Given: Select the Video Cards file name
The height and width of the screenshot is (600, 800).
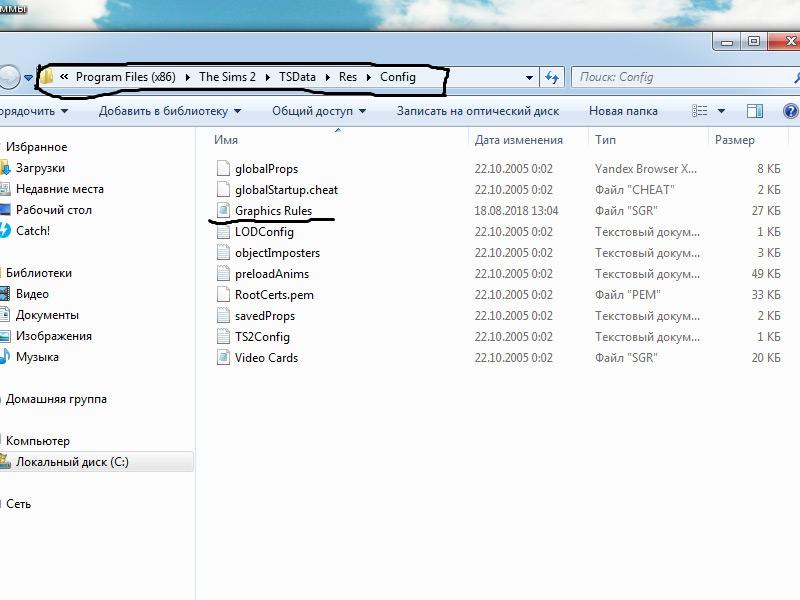Looking at the screenshot, I should (x=266, y=358).
